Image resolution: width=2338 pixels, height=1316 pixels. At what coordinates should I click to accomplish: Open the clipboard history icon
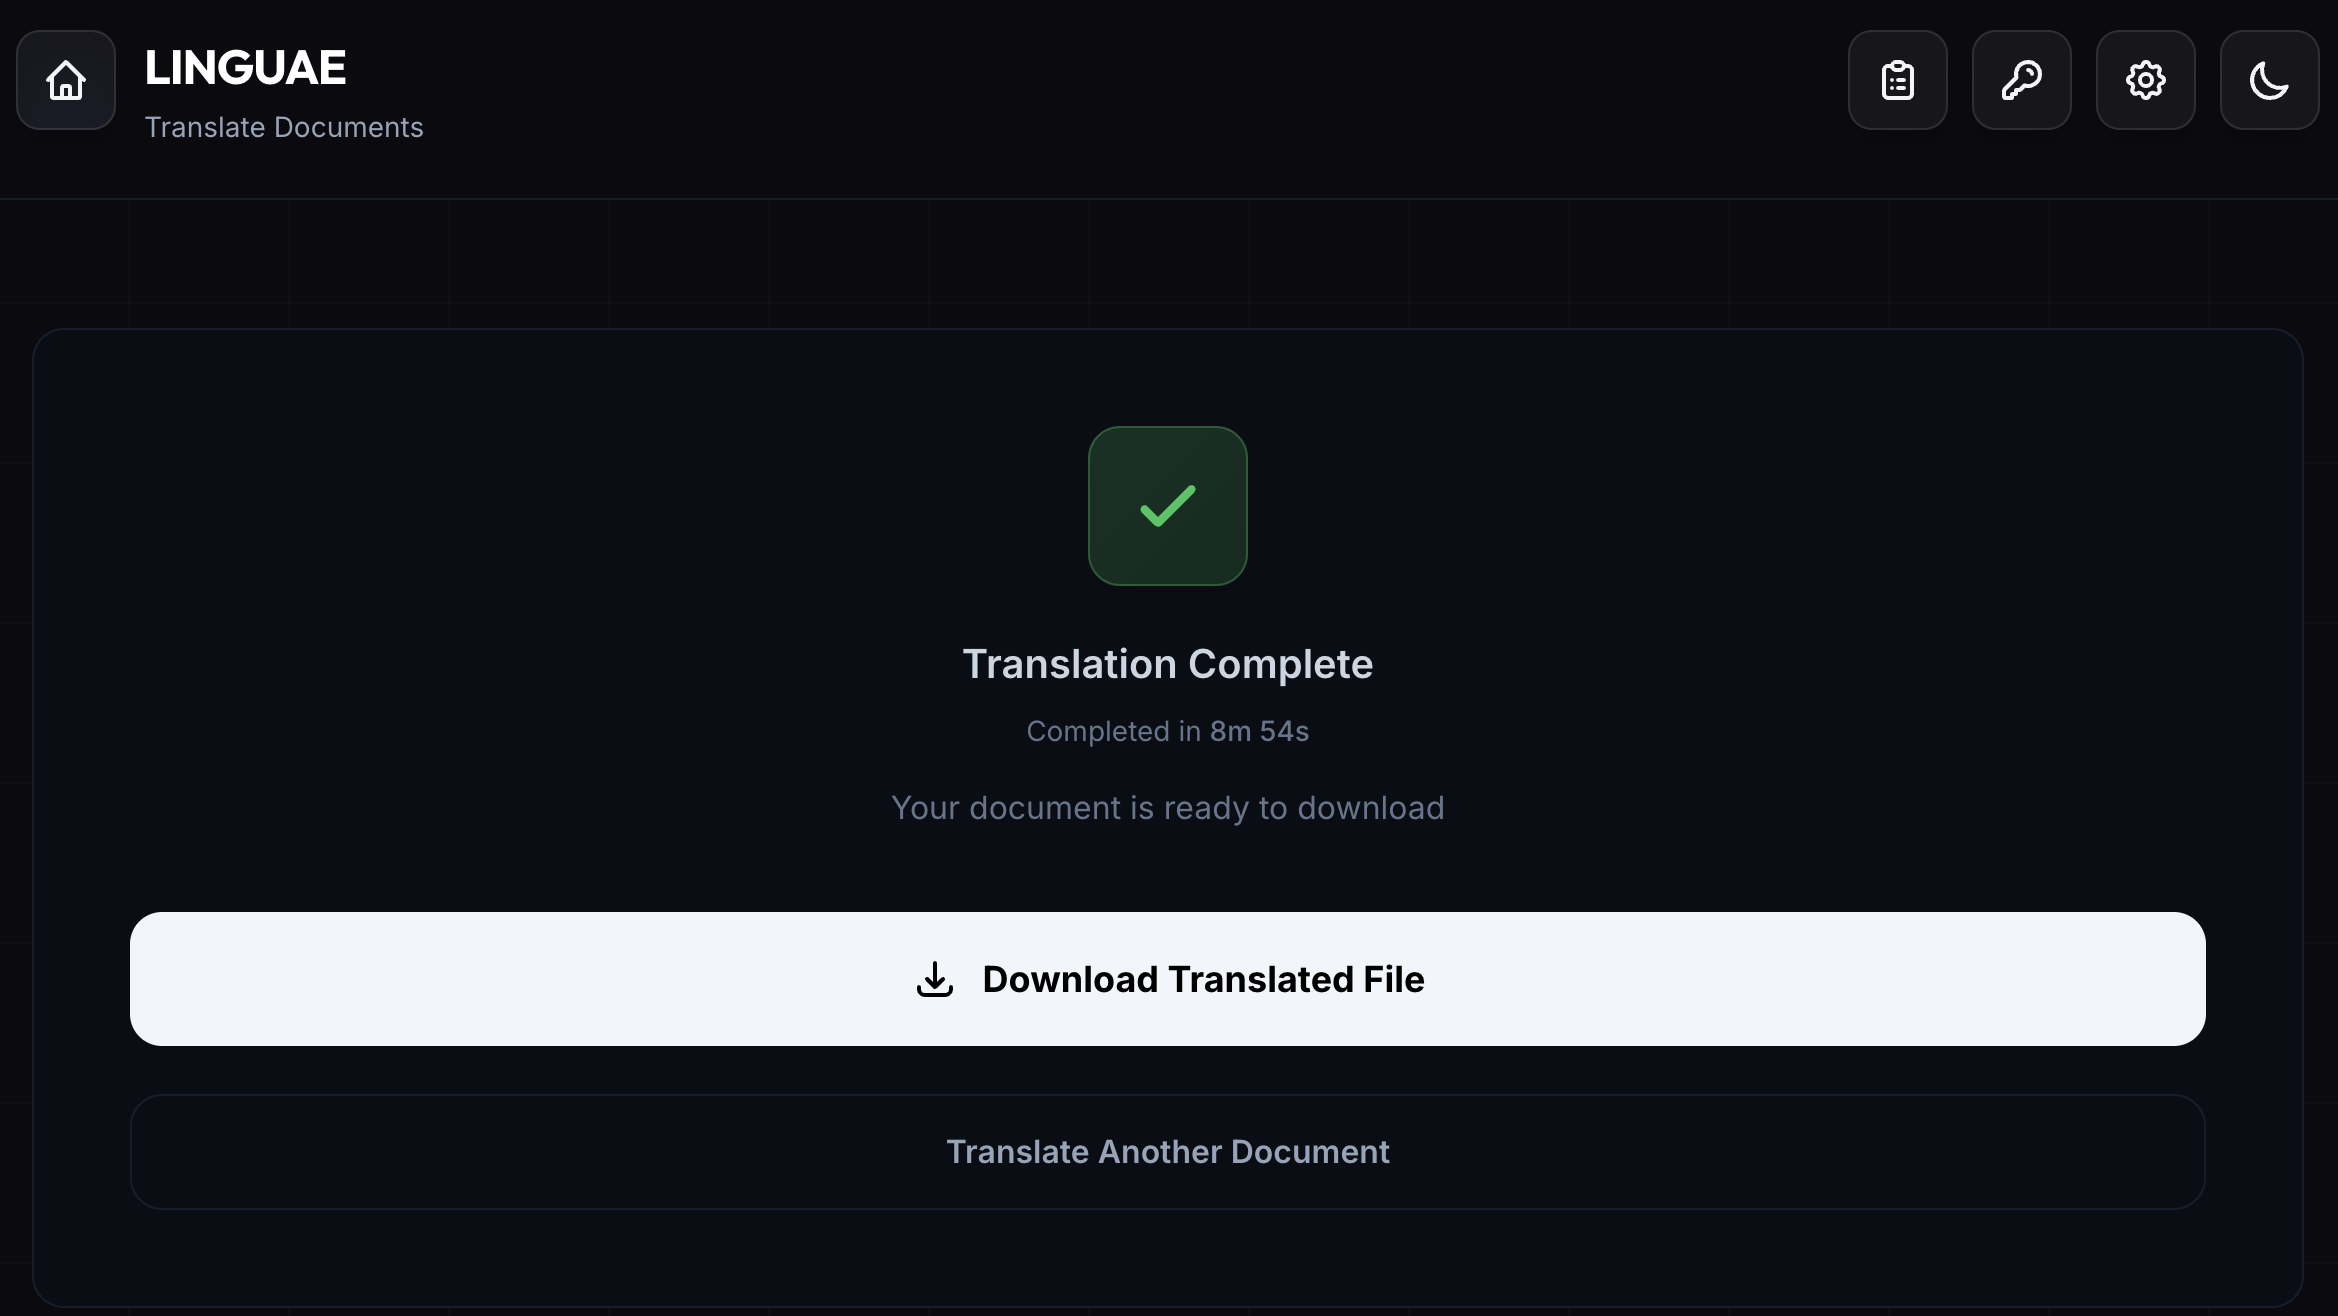1897,80
